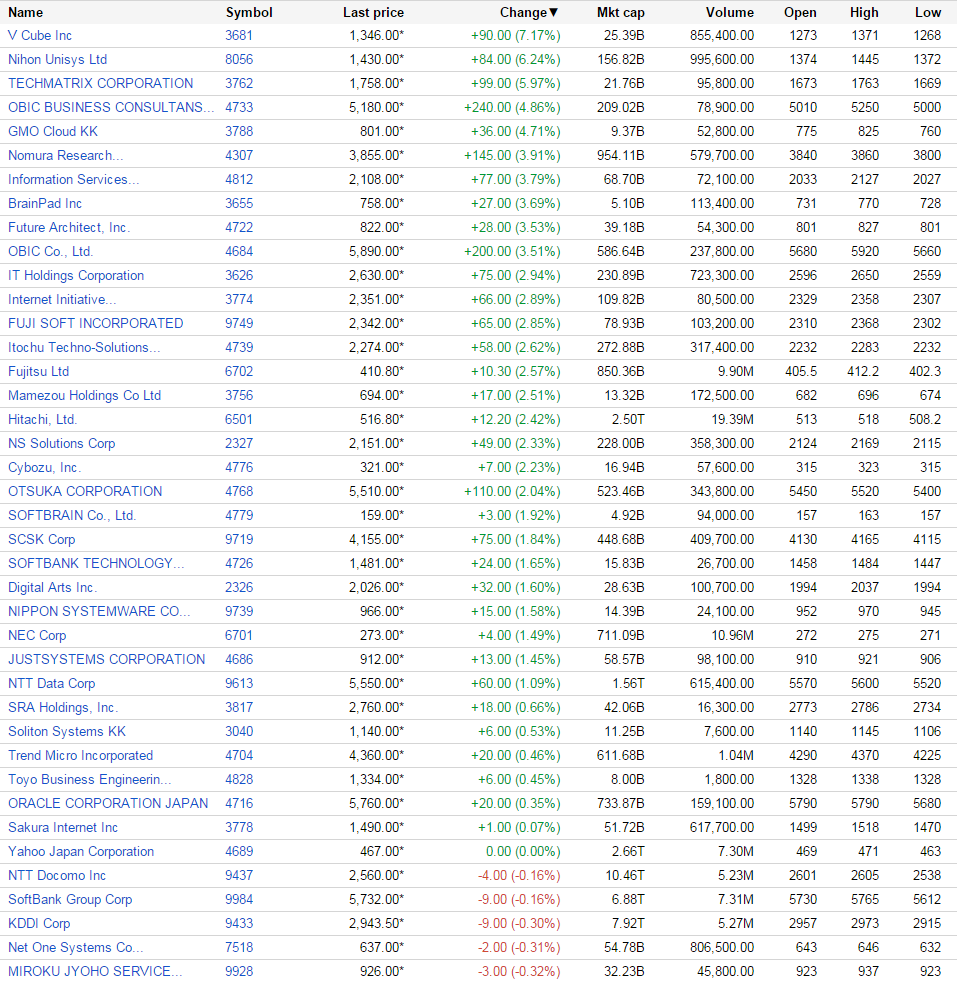Screen dimensions: 957x983
Task: Click the Volume column header
Action: (x=730, y=13)
